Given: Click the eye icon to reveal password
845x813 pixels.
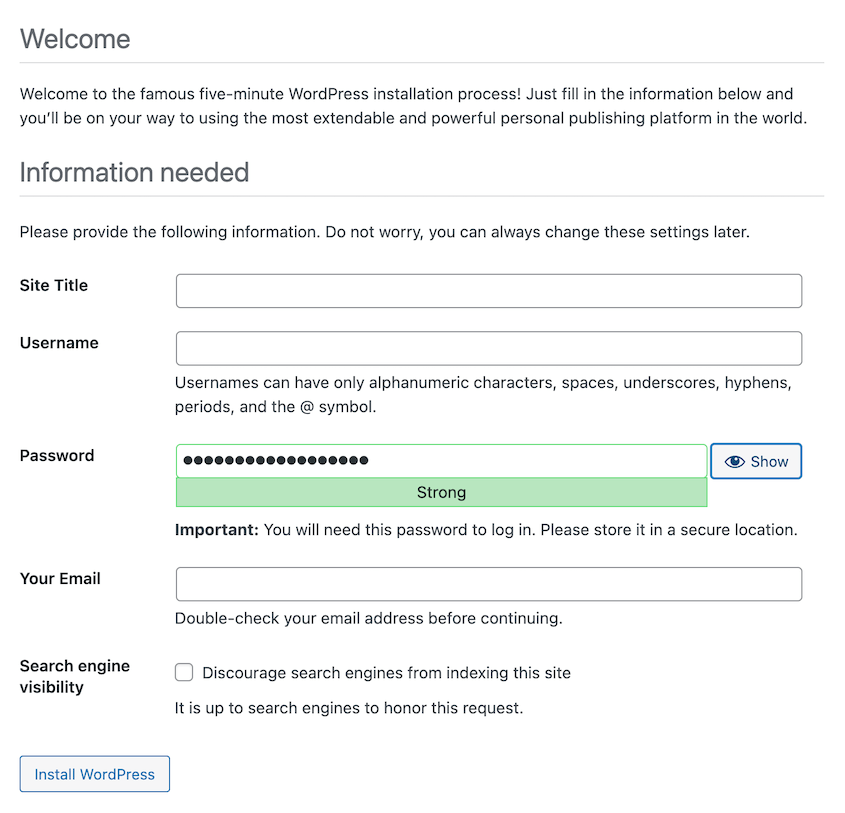Looking at the screenshot, I should tap(737, 461).
